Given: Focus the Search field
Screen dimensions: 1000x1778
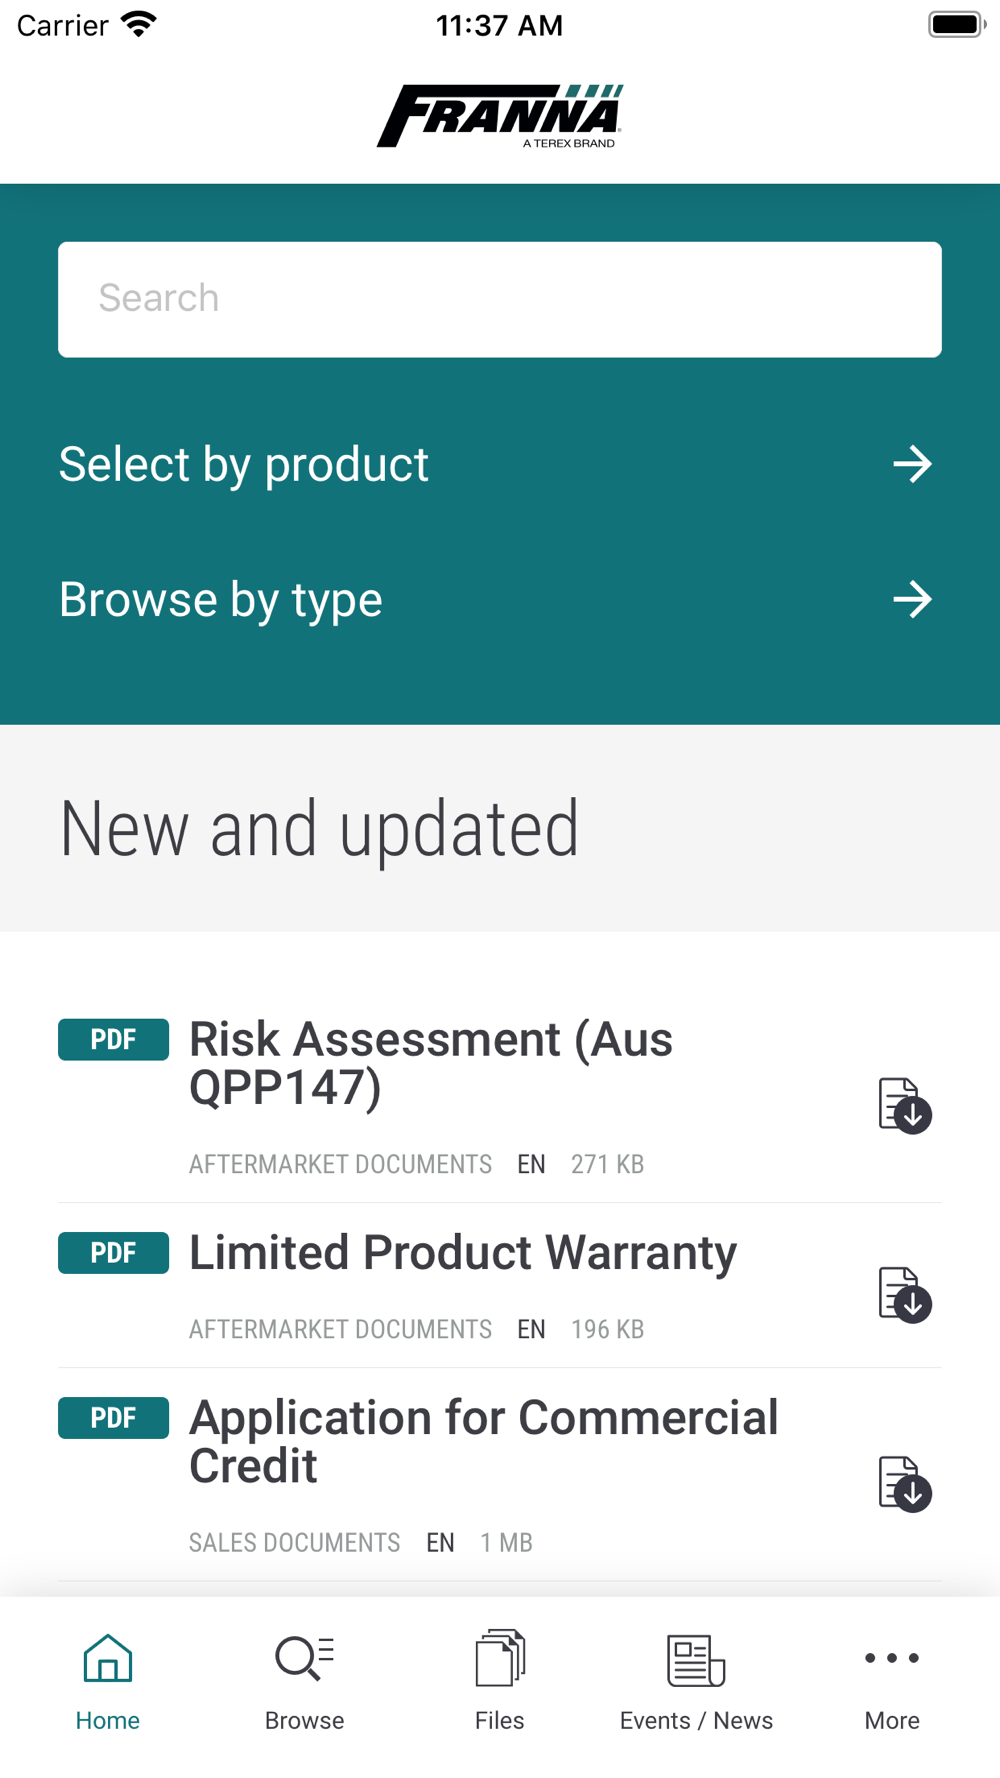Looking at the screenshot, I should 500,299.
